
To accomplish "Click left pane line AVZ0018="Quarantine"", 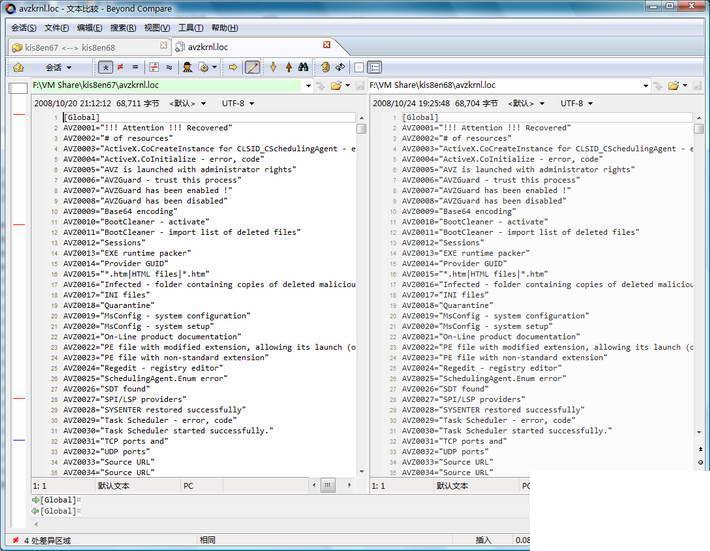I will click(109, 305).
